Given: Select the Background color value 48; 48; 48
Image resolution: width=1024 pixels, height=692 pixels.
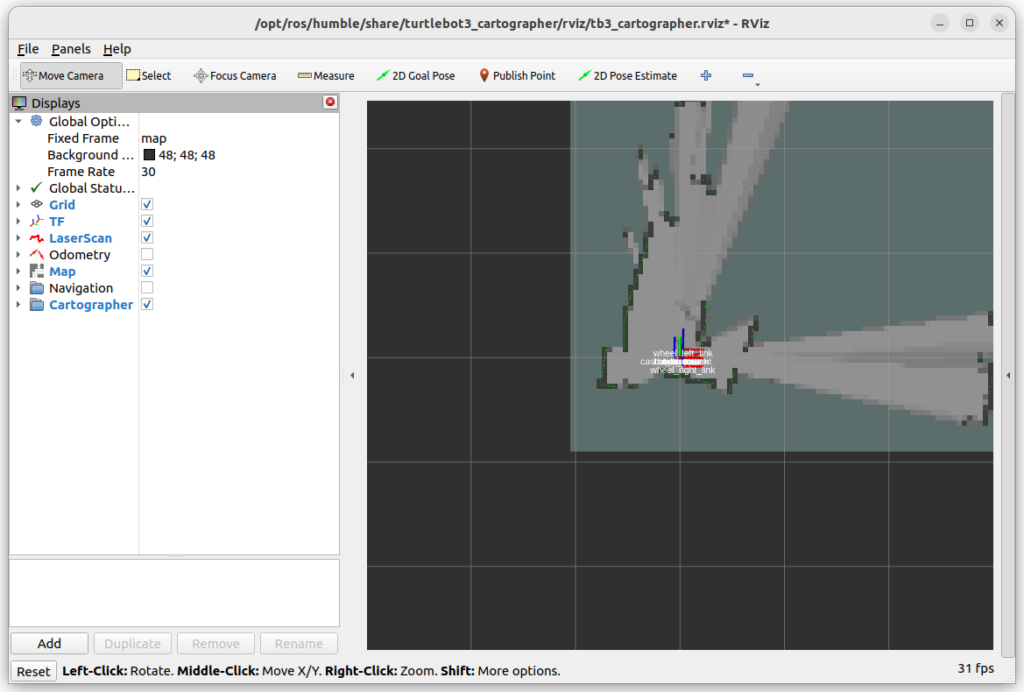Looking at the screenshot, I should [187, 155].
